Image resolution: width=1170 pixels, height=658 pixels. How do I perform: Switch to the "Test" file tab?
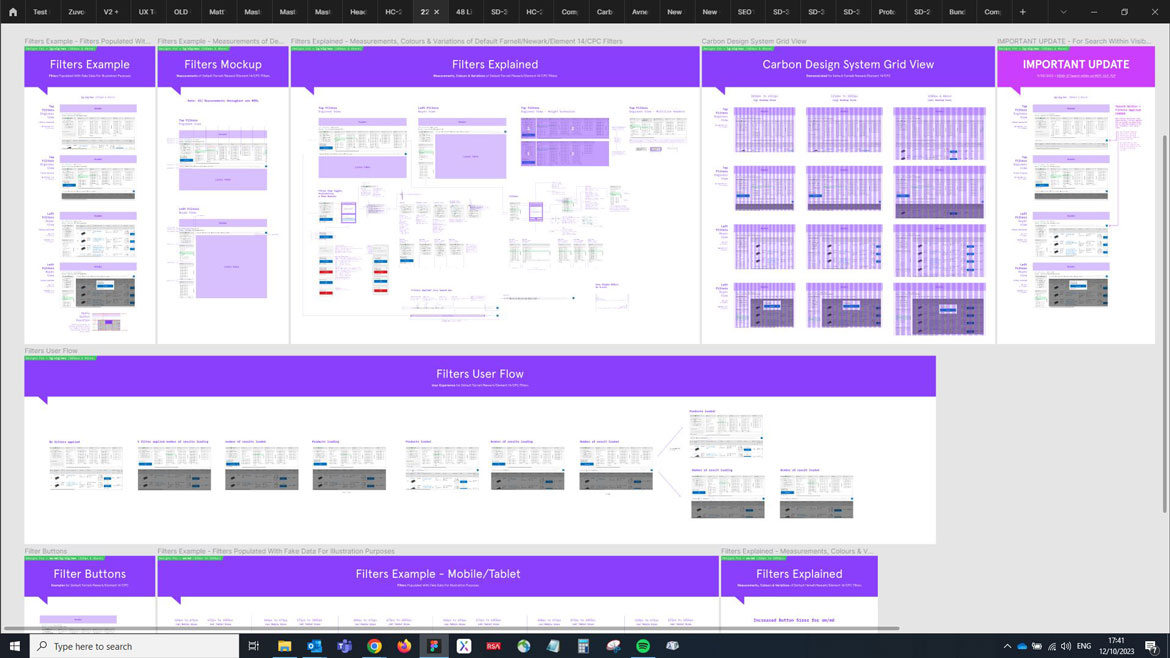[x=40, y=12]
